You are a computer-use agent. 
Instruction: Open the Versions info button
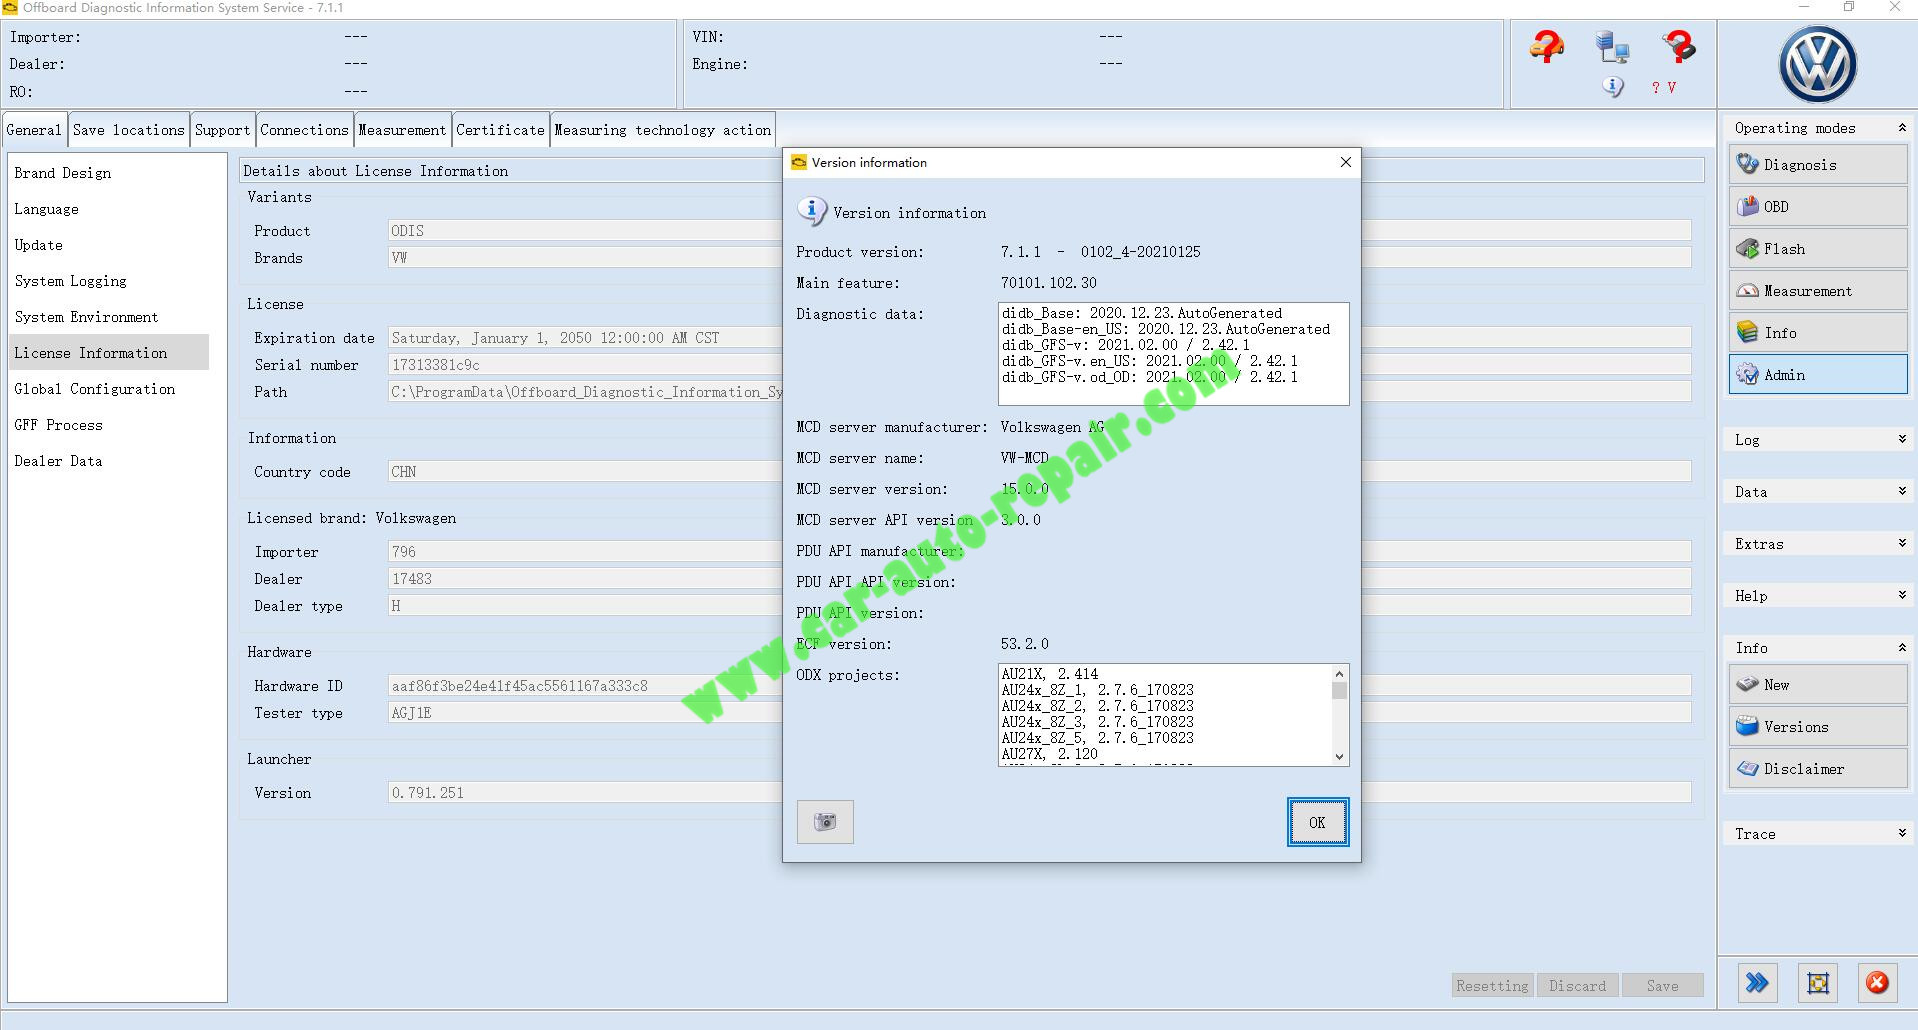[1817, 727]
